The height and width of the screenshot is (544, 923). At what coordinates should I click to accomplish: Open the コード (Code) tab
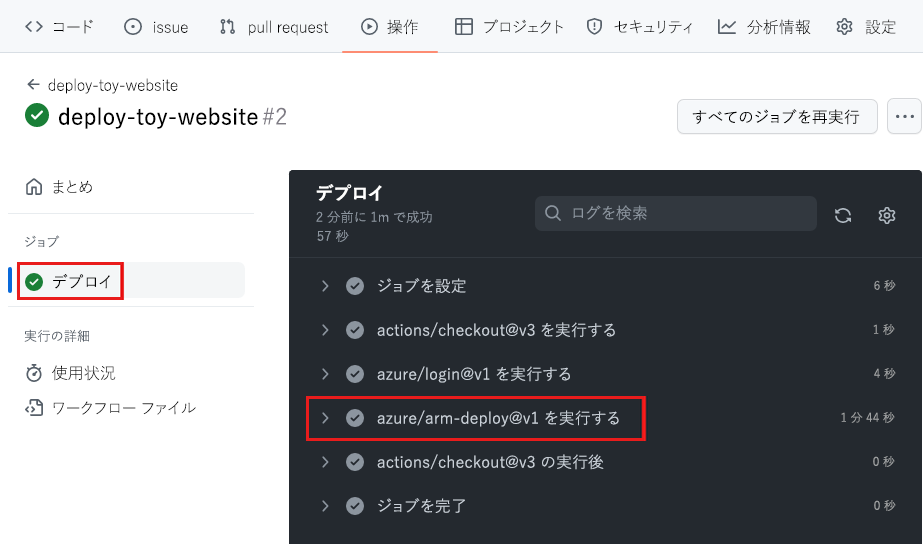tap(59, 26)
